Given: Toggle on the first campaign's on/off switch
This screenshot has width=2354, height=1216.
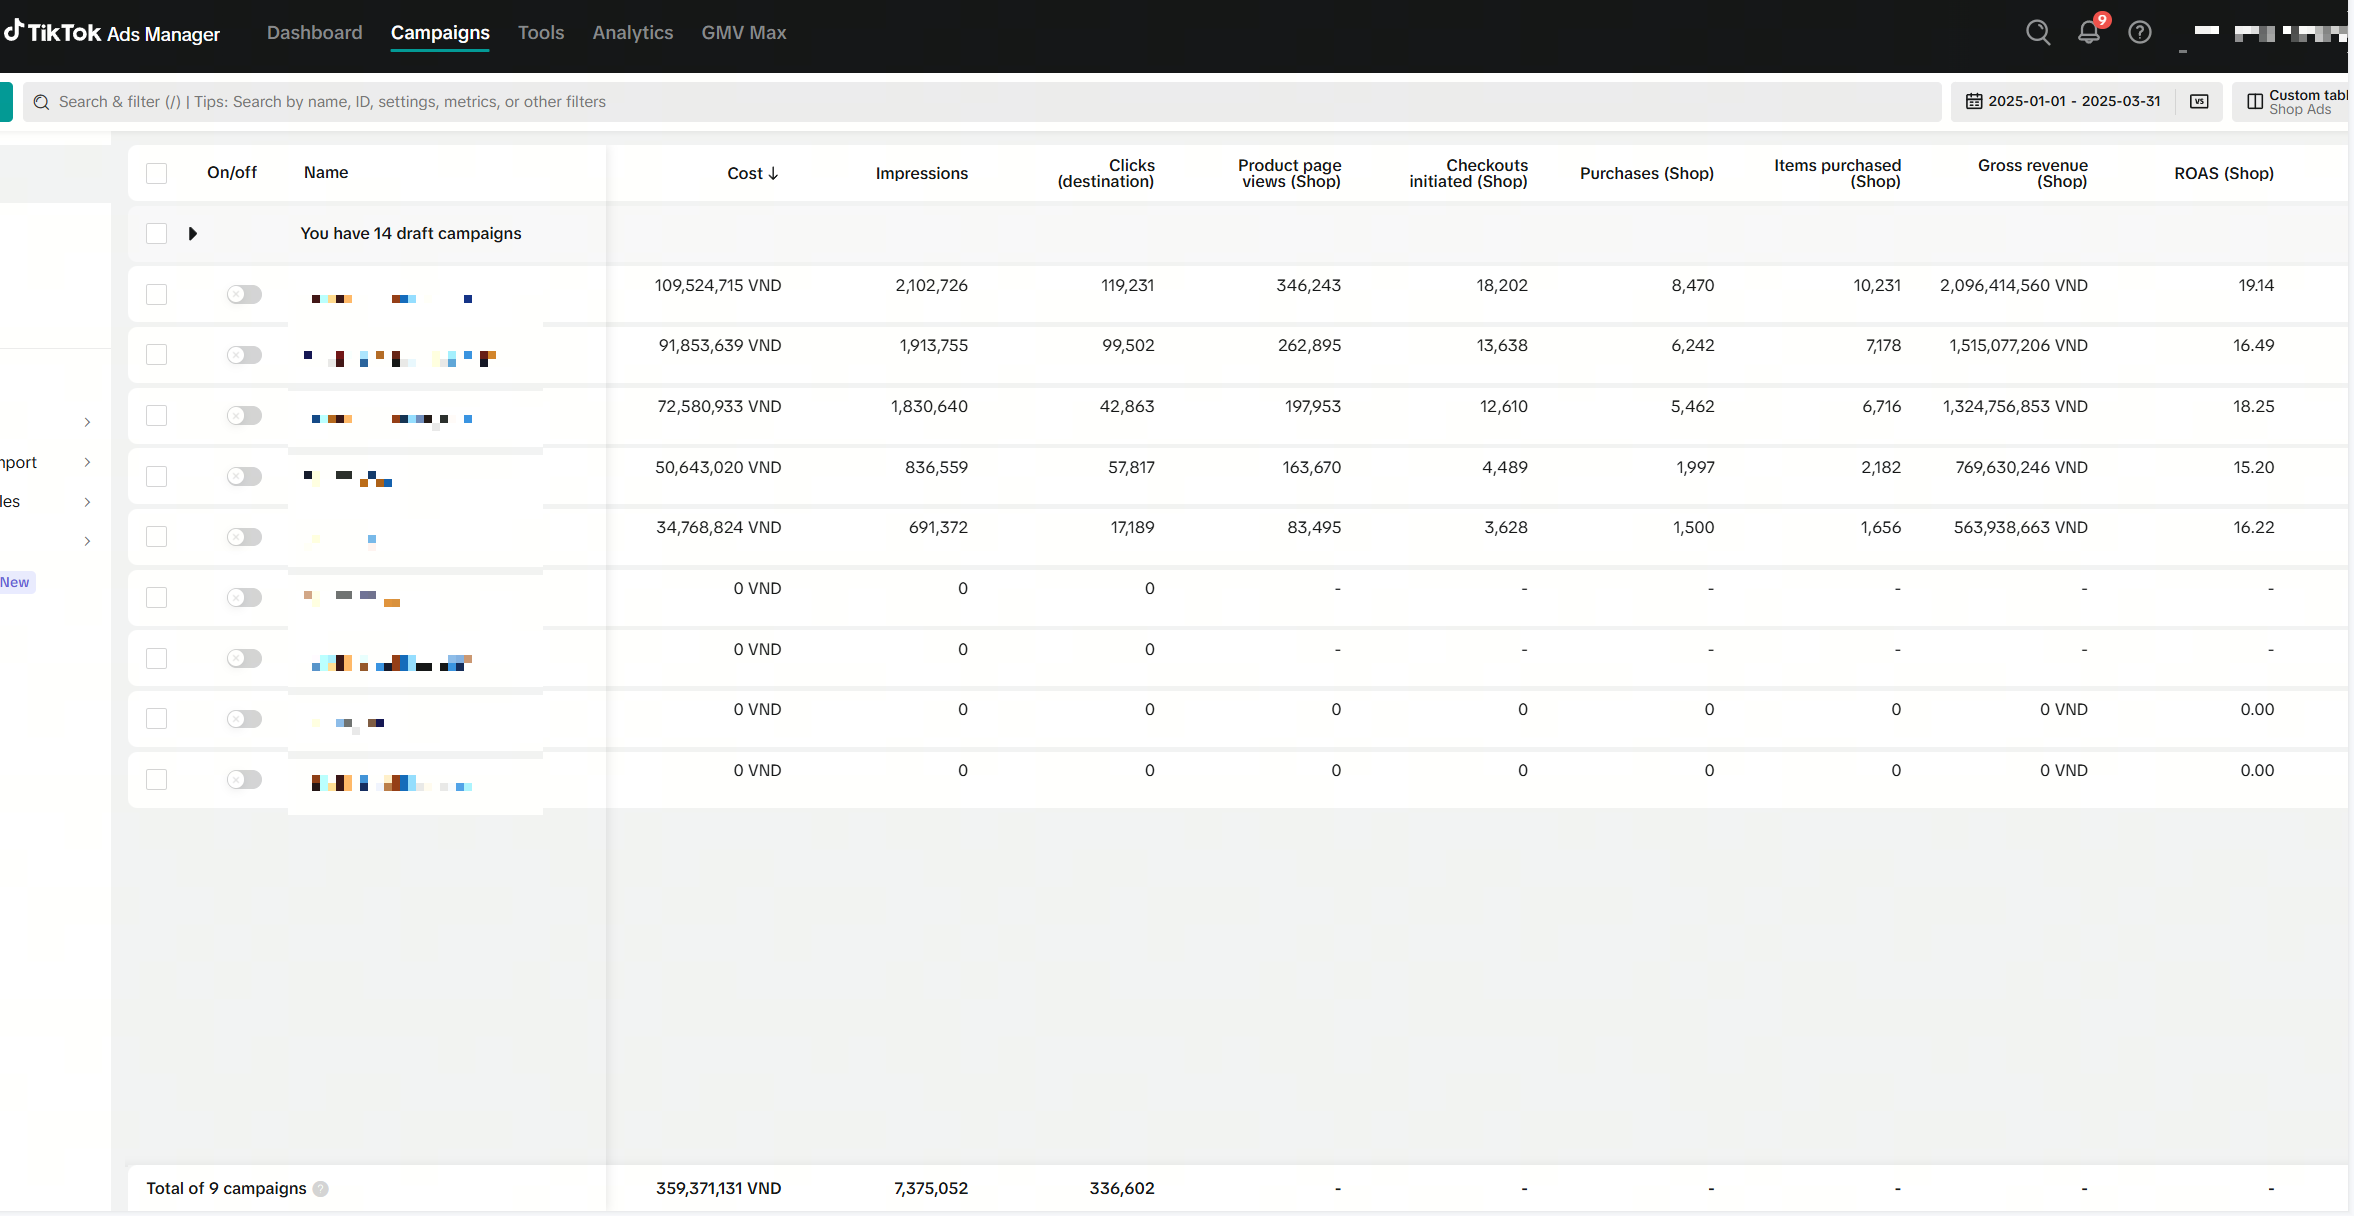Looking at the screenshot, I should 244,295.
